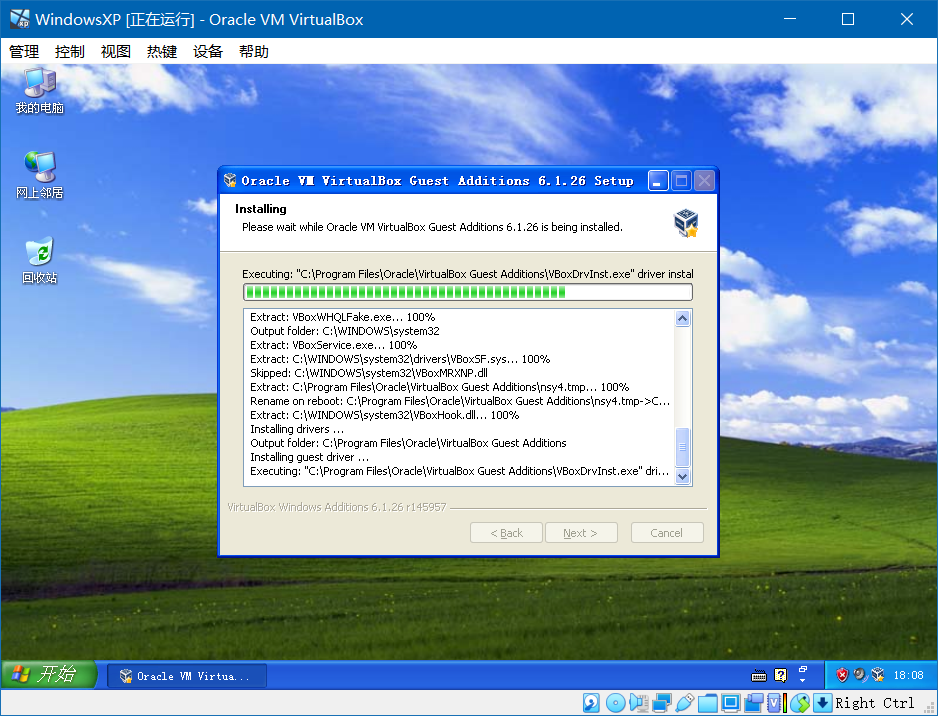Click the install log scroll down arrow
This screenshot has height=716, width=938.
pyautogui.click(x=683, y=476)
